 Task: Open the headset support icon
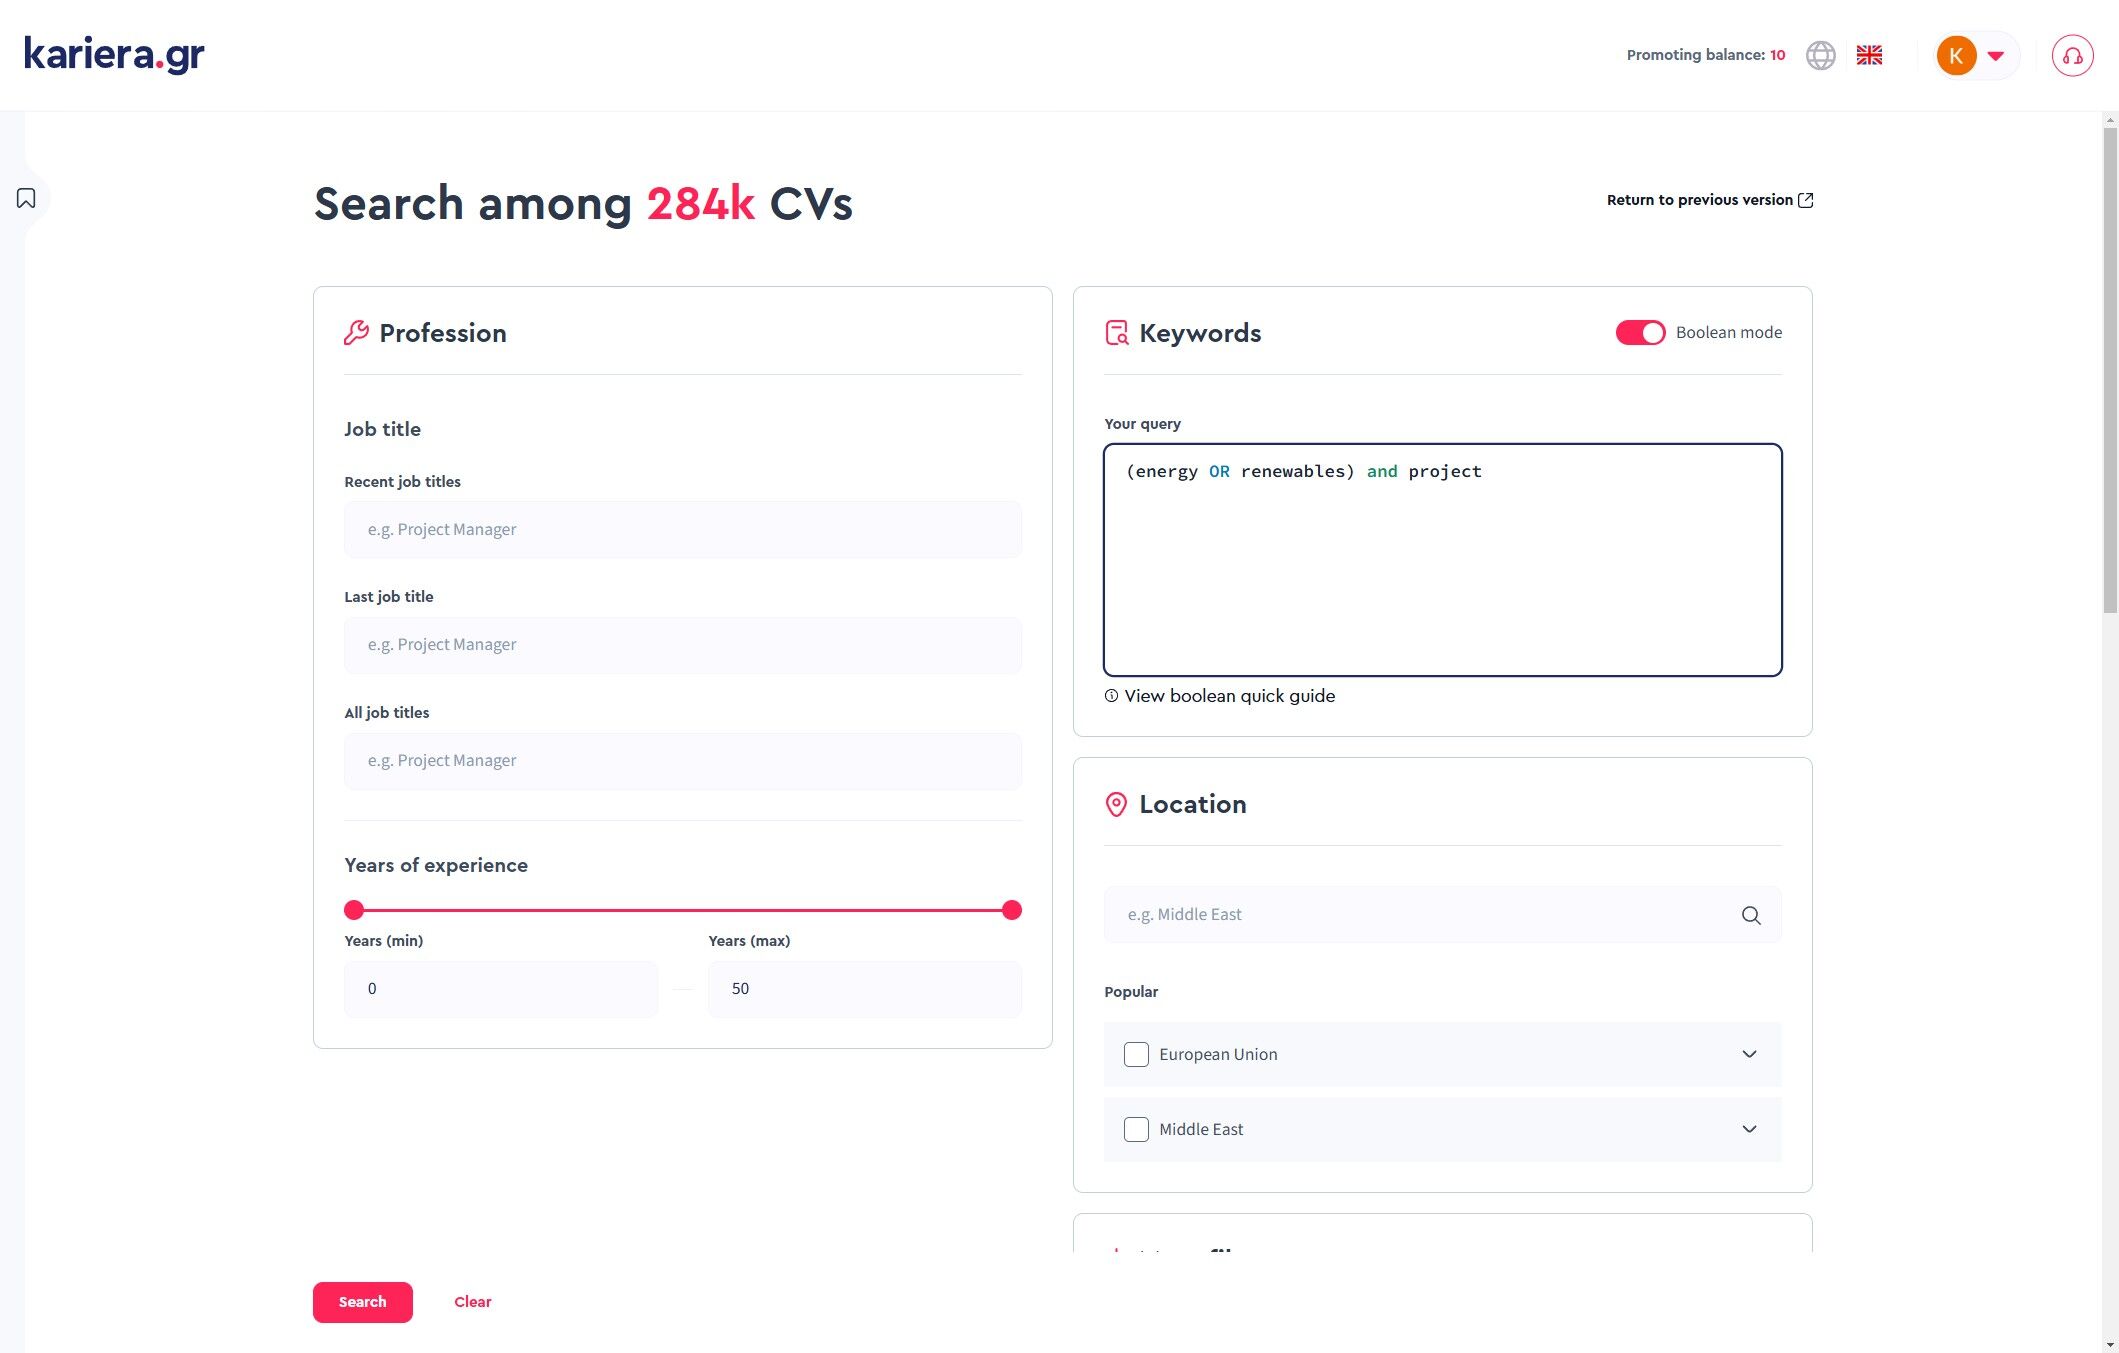2072,56
